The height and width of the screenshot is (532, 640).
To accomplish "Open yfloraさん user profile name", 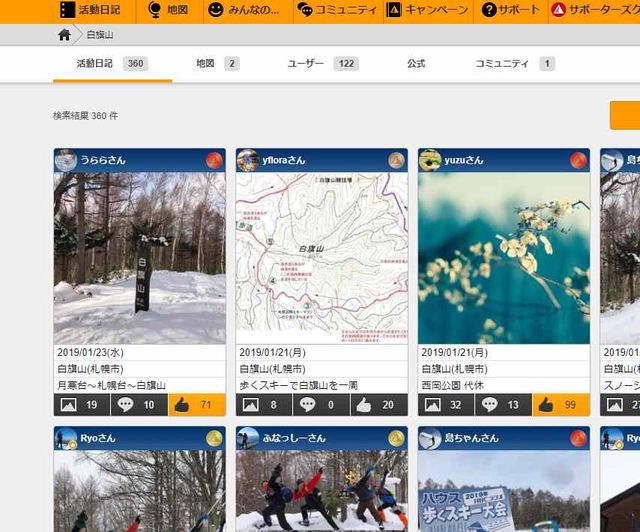I will click(284, 160).
